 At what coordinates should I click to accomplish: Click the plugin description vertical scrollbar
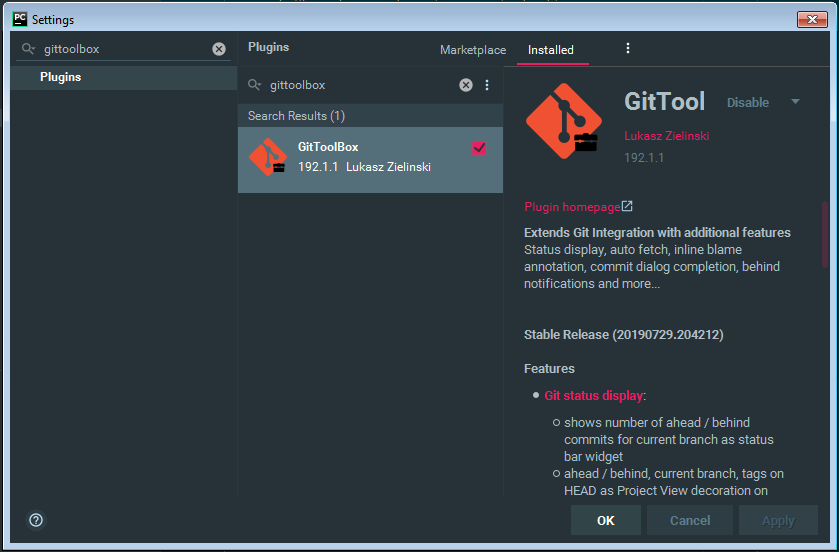(x=825, y=234)
